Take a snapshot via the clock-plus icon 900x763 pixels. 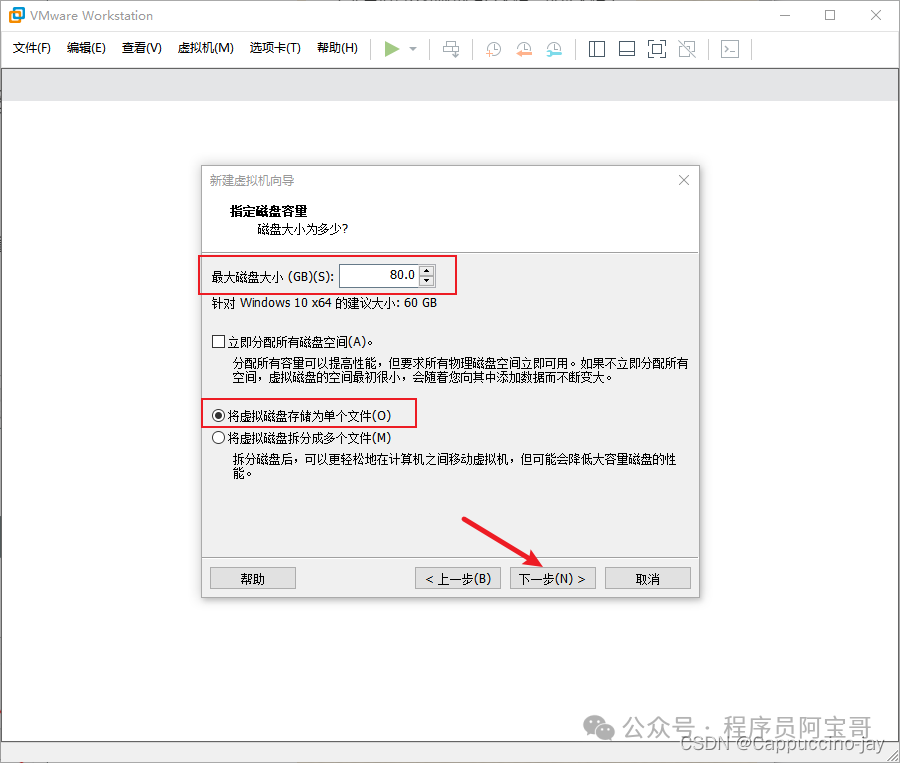(x=494, y=49)
